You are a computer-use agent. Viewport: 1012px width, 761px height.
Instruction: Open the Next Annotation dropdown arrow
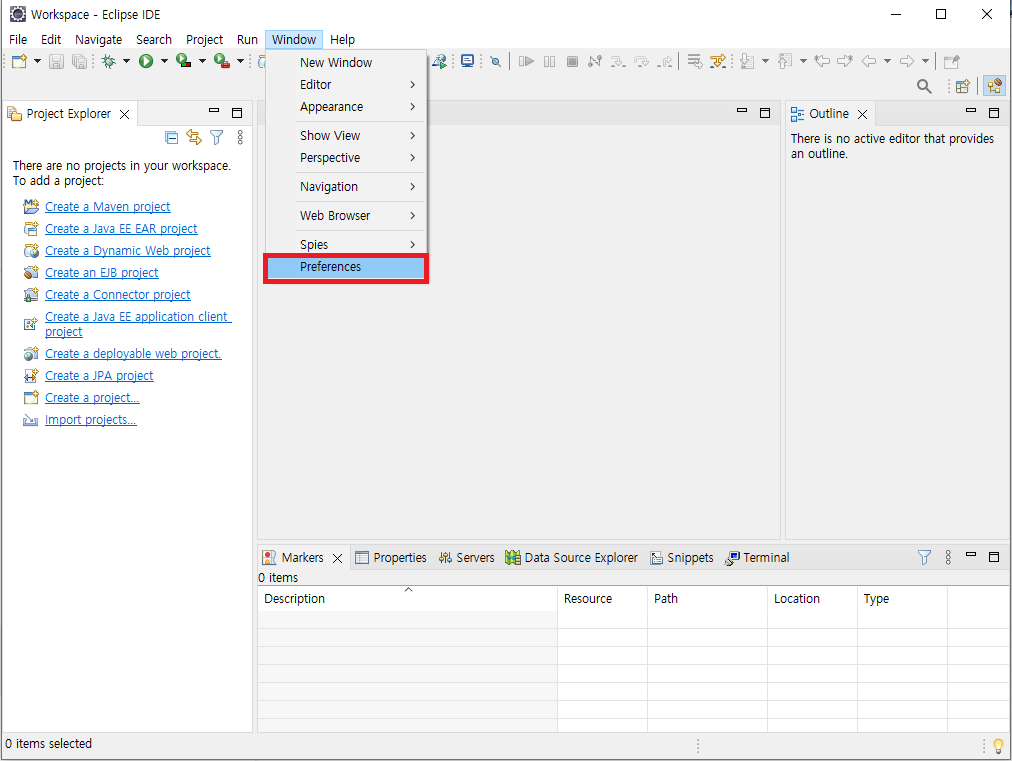[x=765, y=61]
